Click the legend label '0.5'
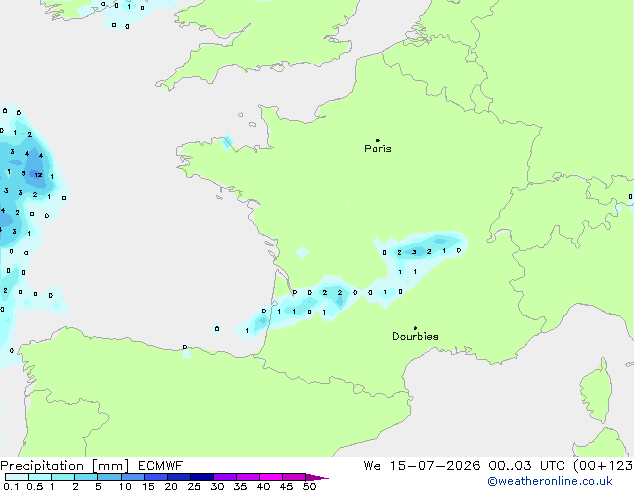Image resolution: width=634 pixels, height=490 pixels. (x=35, y=486)
